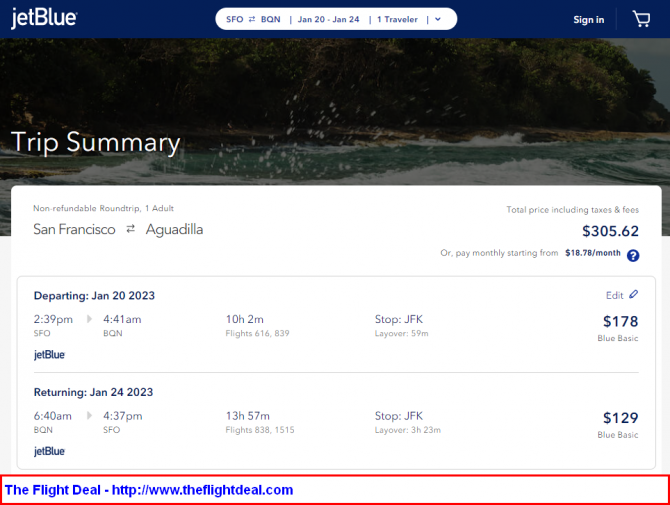Click Total price including taxes & fees label
Screen dimensions: 670x505
pyautogui.click(x=573, y=210)
